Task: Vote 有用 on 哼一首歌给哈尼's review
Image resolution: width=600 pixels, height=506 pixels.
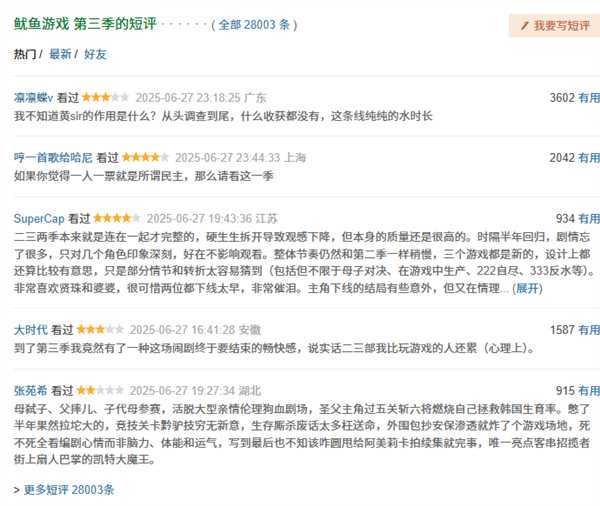Action: (x=589, y=158)
